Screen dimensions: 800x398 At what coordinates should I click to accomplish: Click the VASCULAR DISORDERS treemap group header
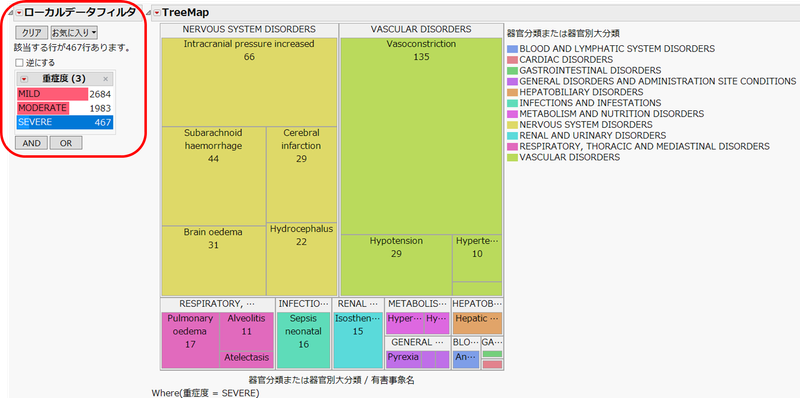pyautogui.click(x=421, y=30)
